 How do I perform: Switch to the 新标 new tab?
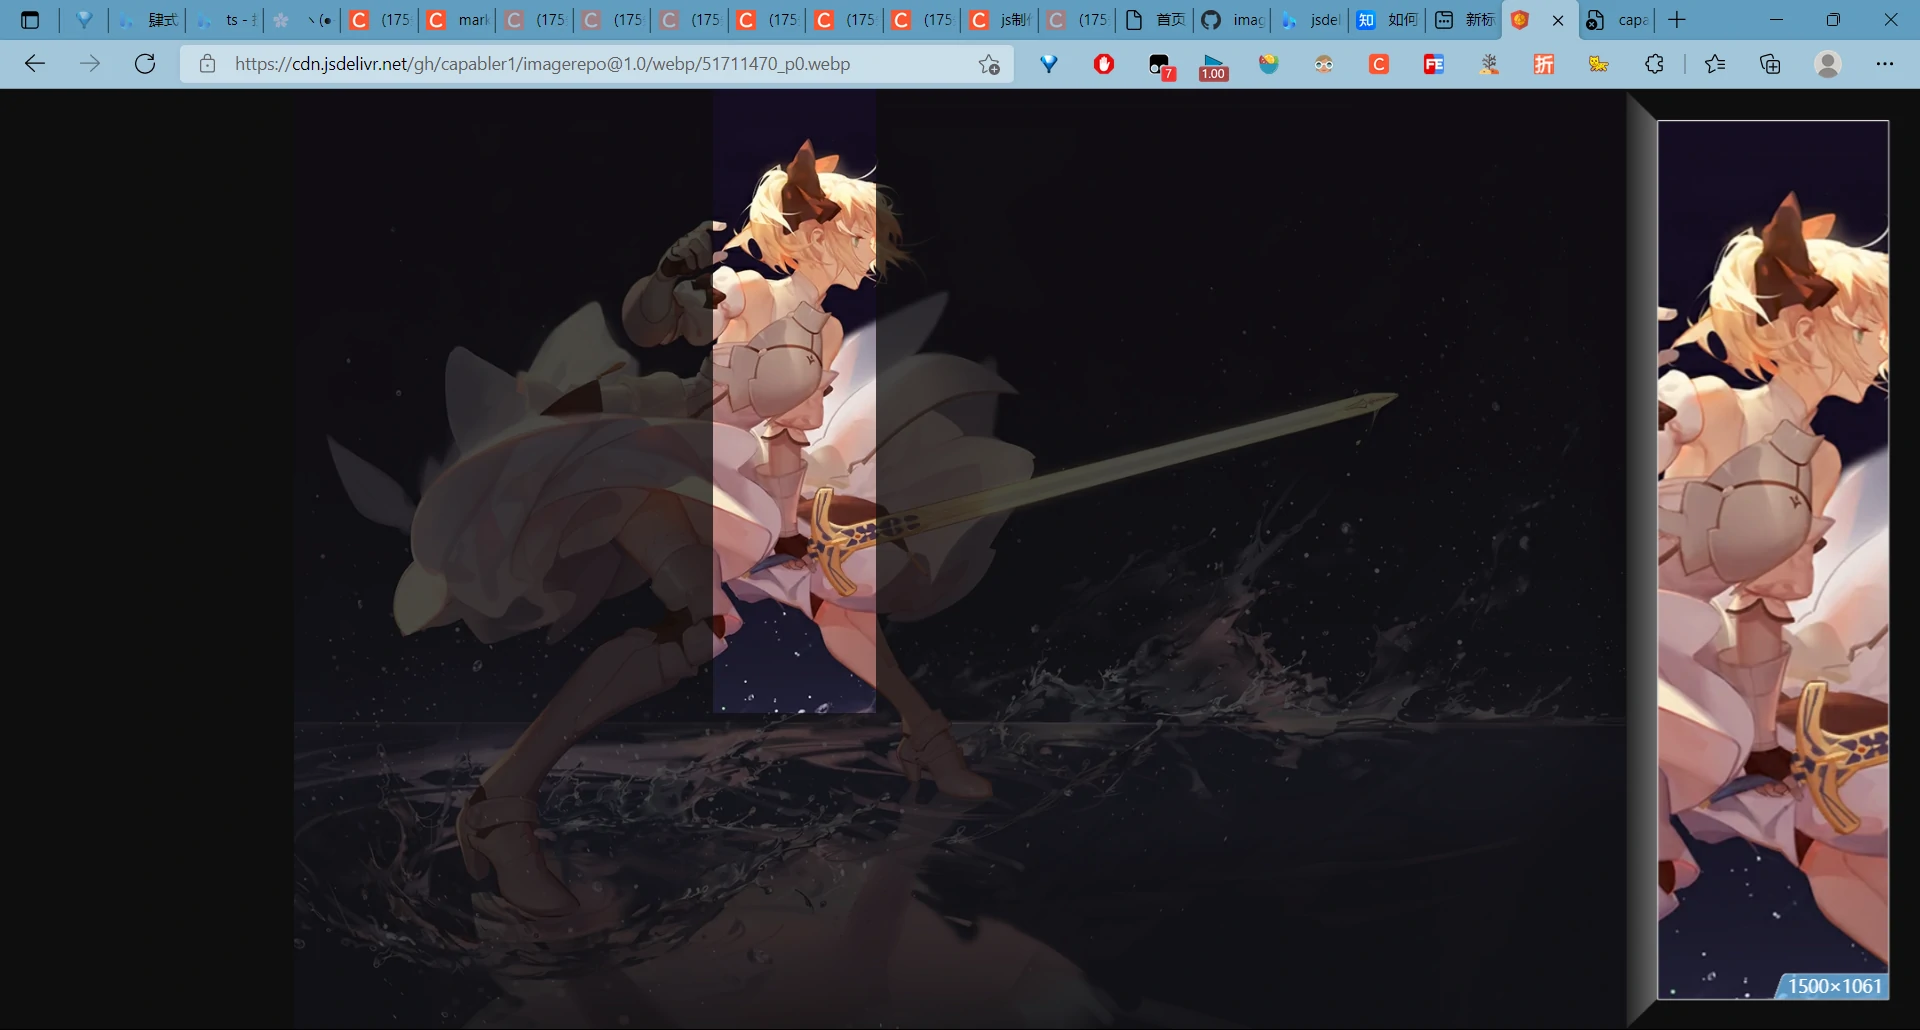coord(1465,20)
